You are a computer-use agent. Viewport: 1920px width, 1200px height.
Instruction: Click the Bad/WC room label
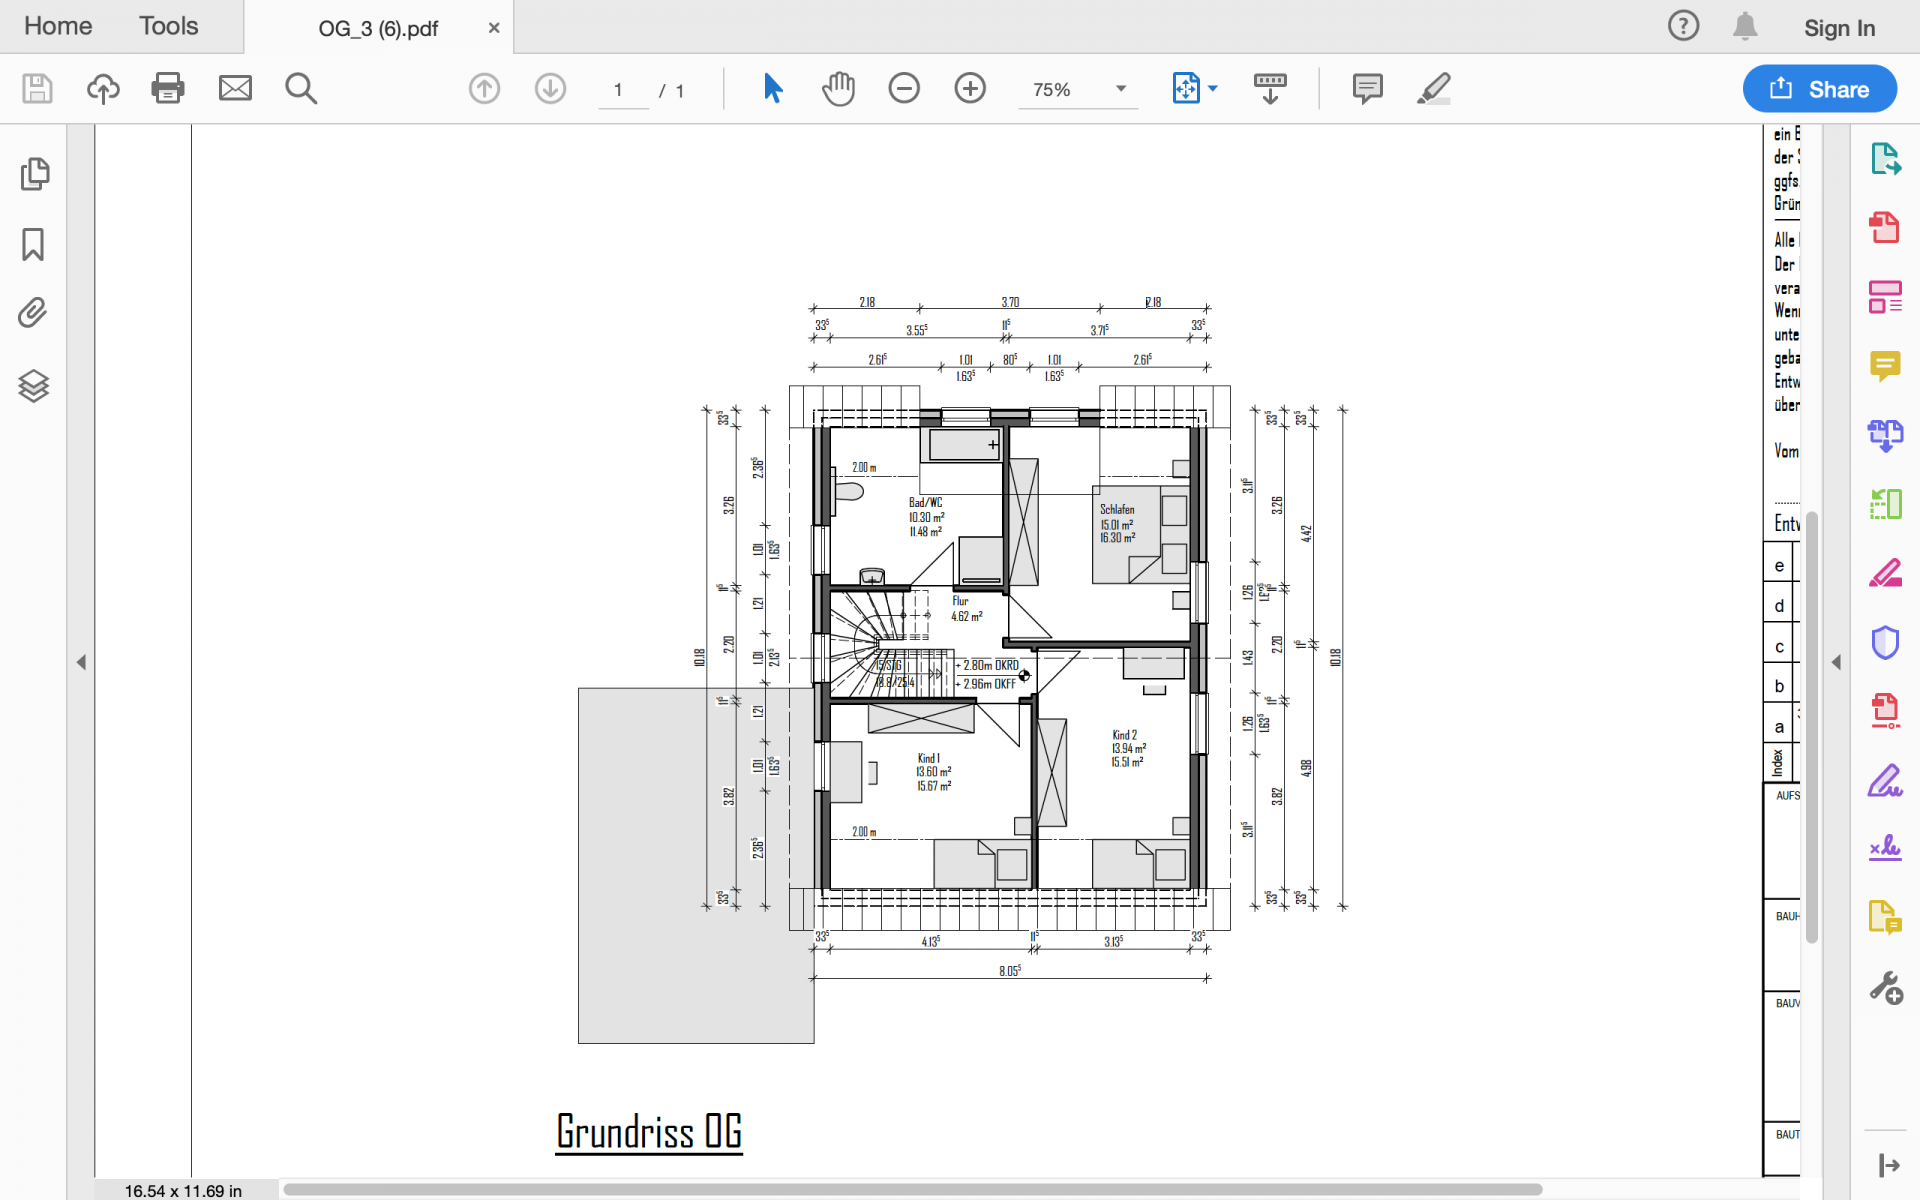pyautogui.click(x=925, y=502)
